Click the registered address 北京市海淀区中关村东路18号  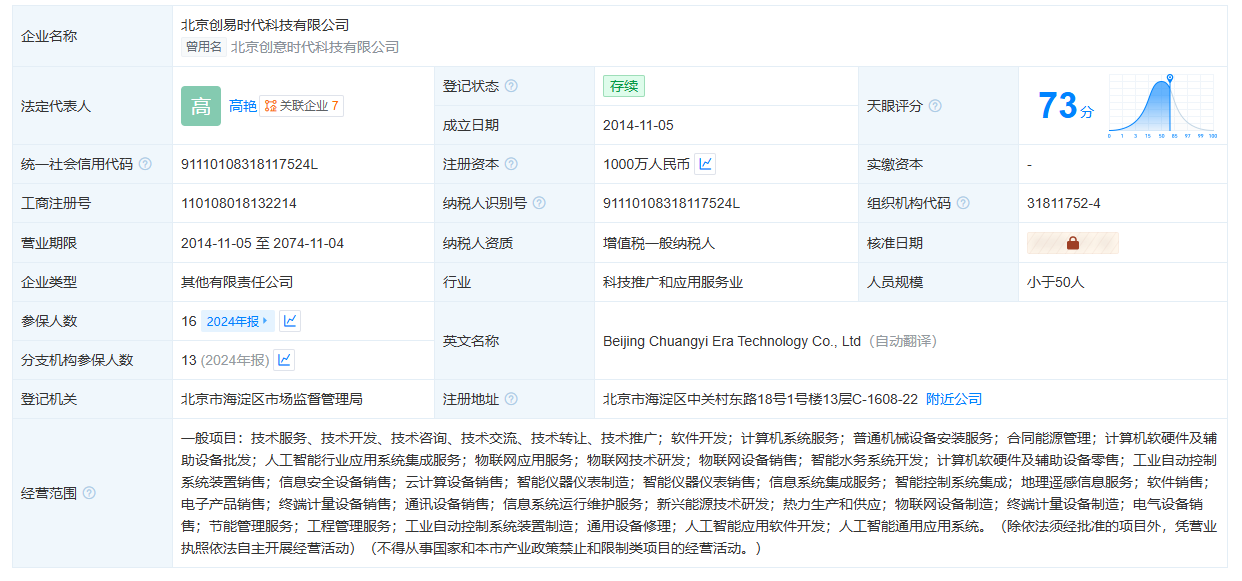pyautogui.click(x=760, y=399)
